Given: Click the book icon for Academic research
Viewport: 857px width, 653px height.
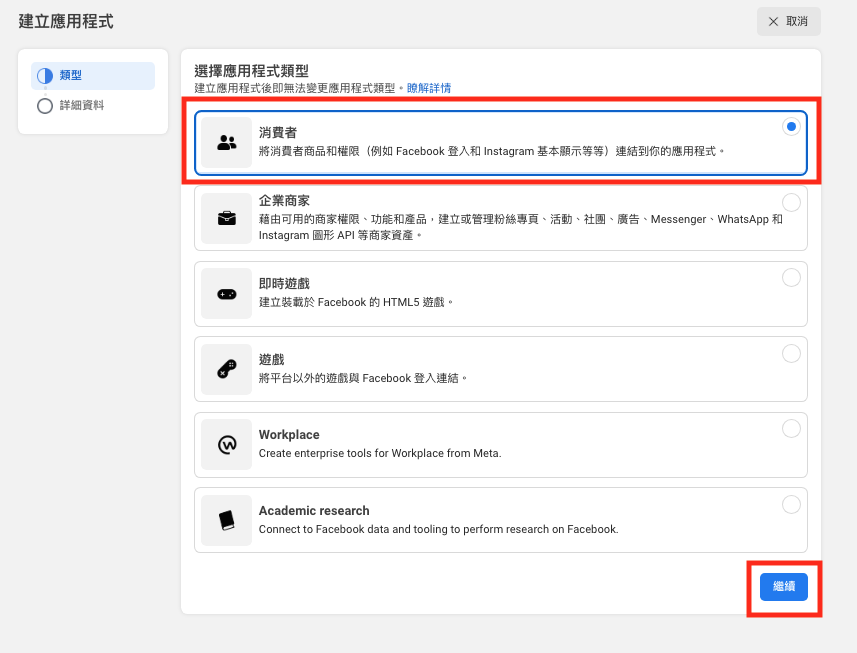Looking at the screenshot, I should click(227, 520).
